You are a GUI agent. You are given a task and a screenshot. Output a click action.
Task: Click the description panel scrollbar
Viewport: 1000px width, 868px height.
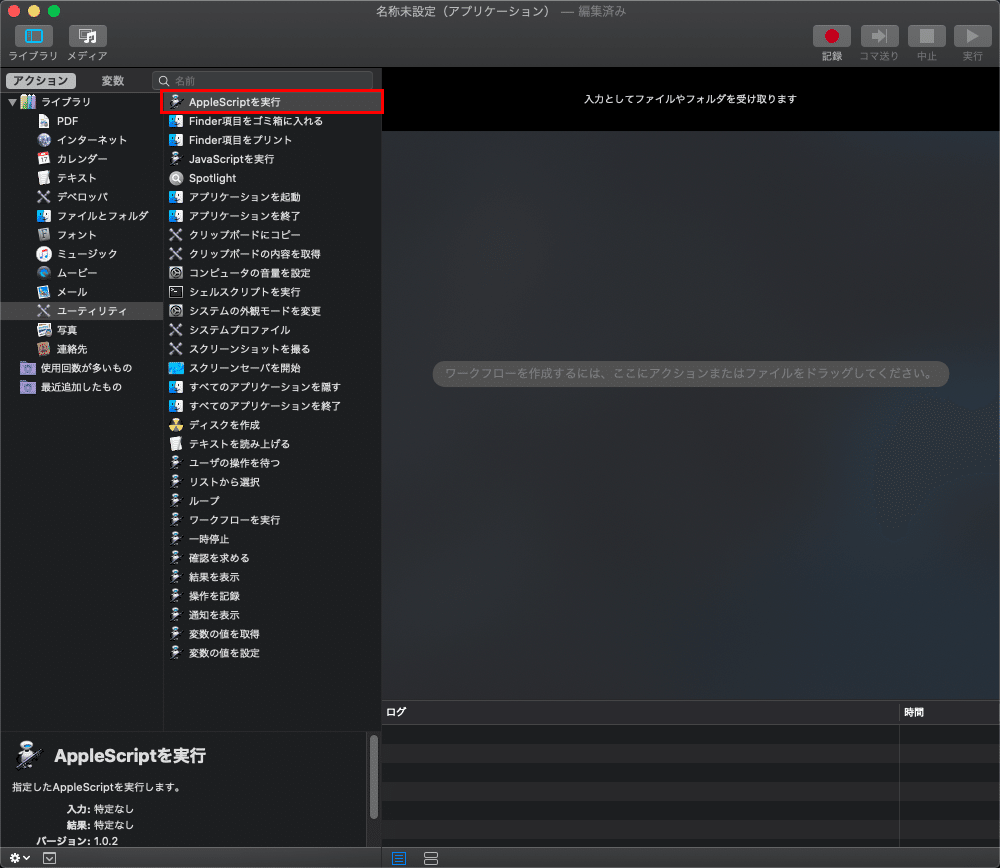(374, 776)
